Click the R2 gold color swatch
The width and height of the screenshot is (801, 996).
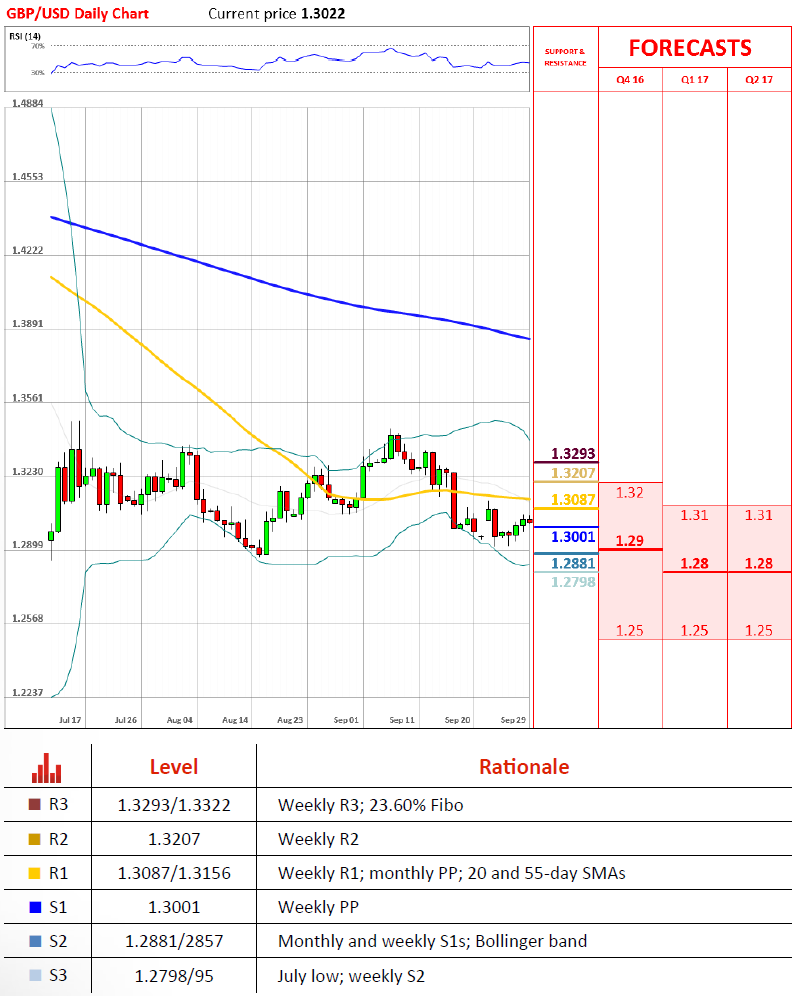35,839
